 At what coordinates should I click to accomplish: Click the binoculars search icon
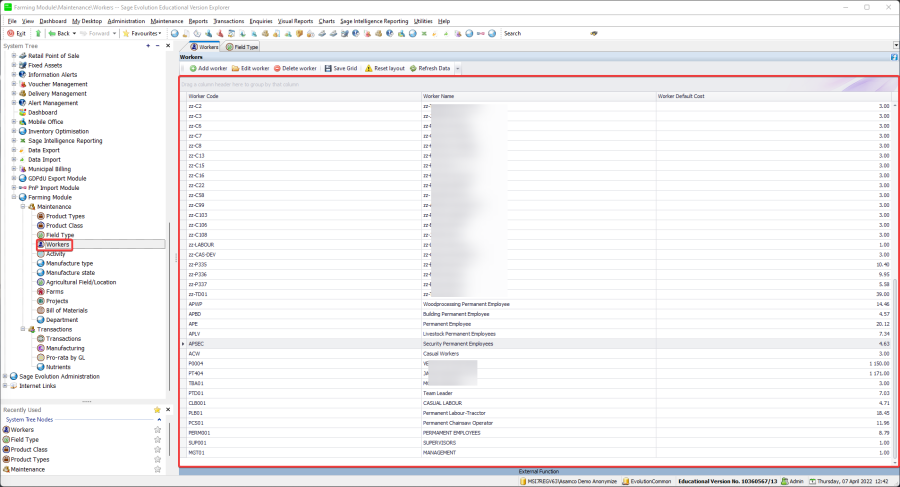click(x=594, y=33)
